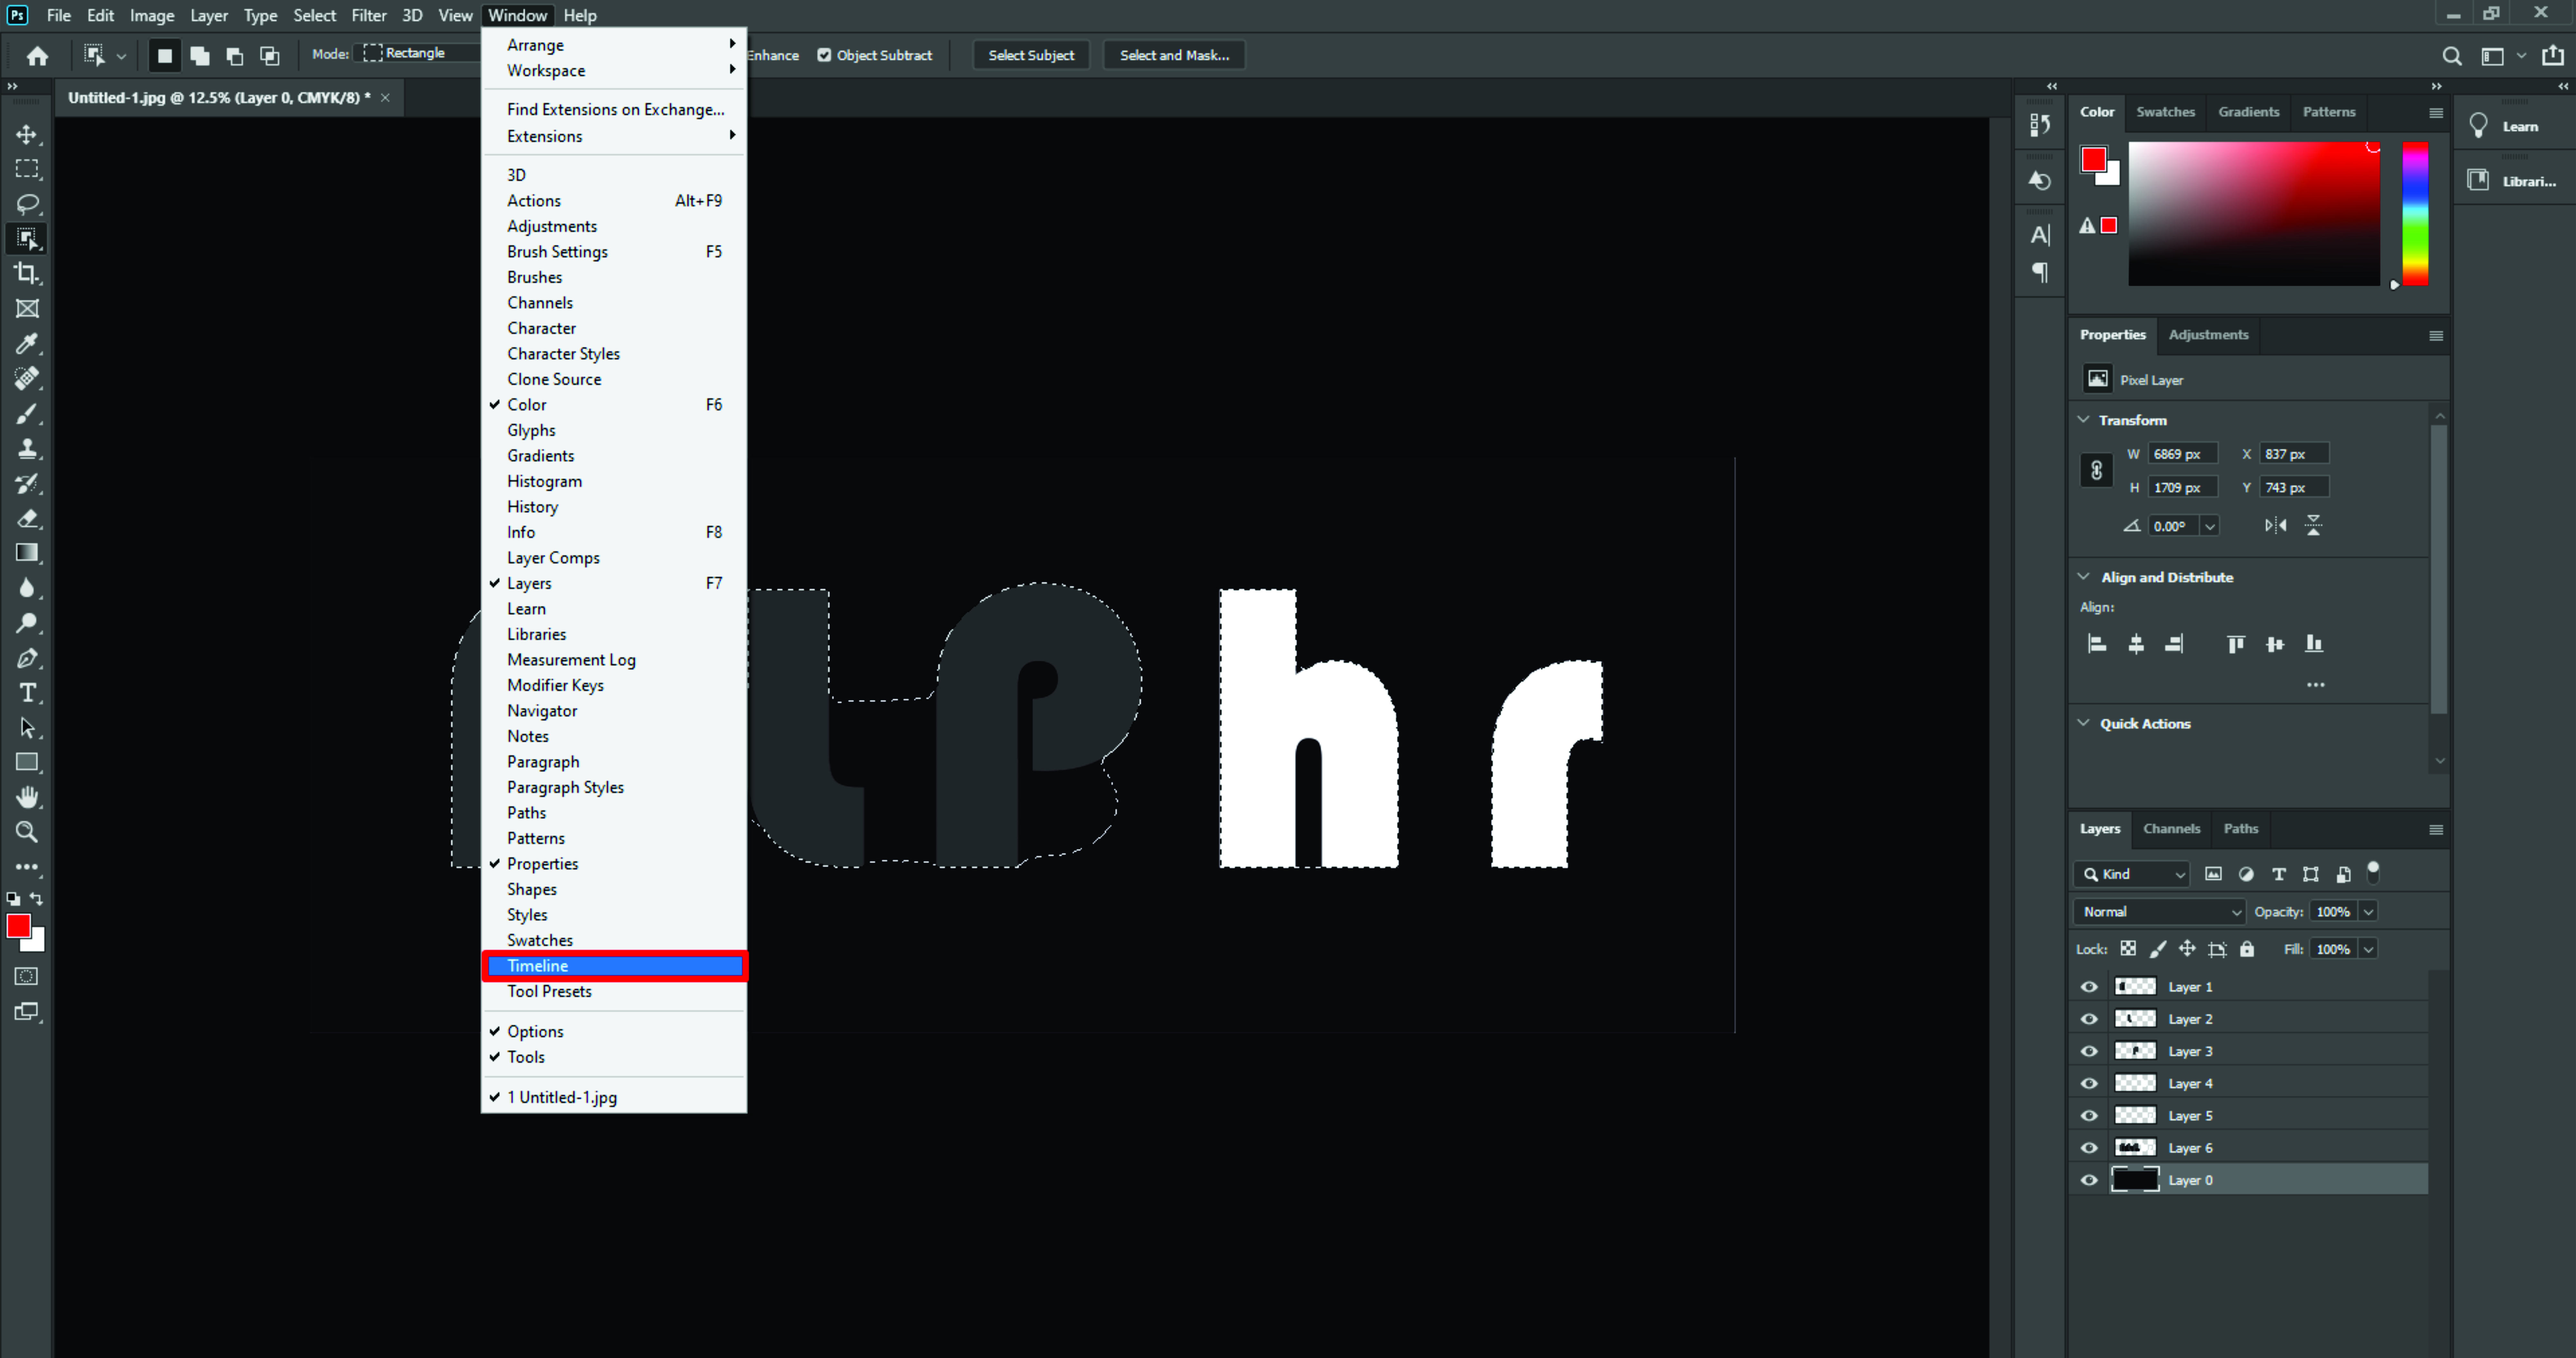
Task: Click the lock all layer icon
Action: tap(2247, 949)
